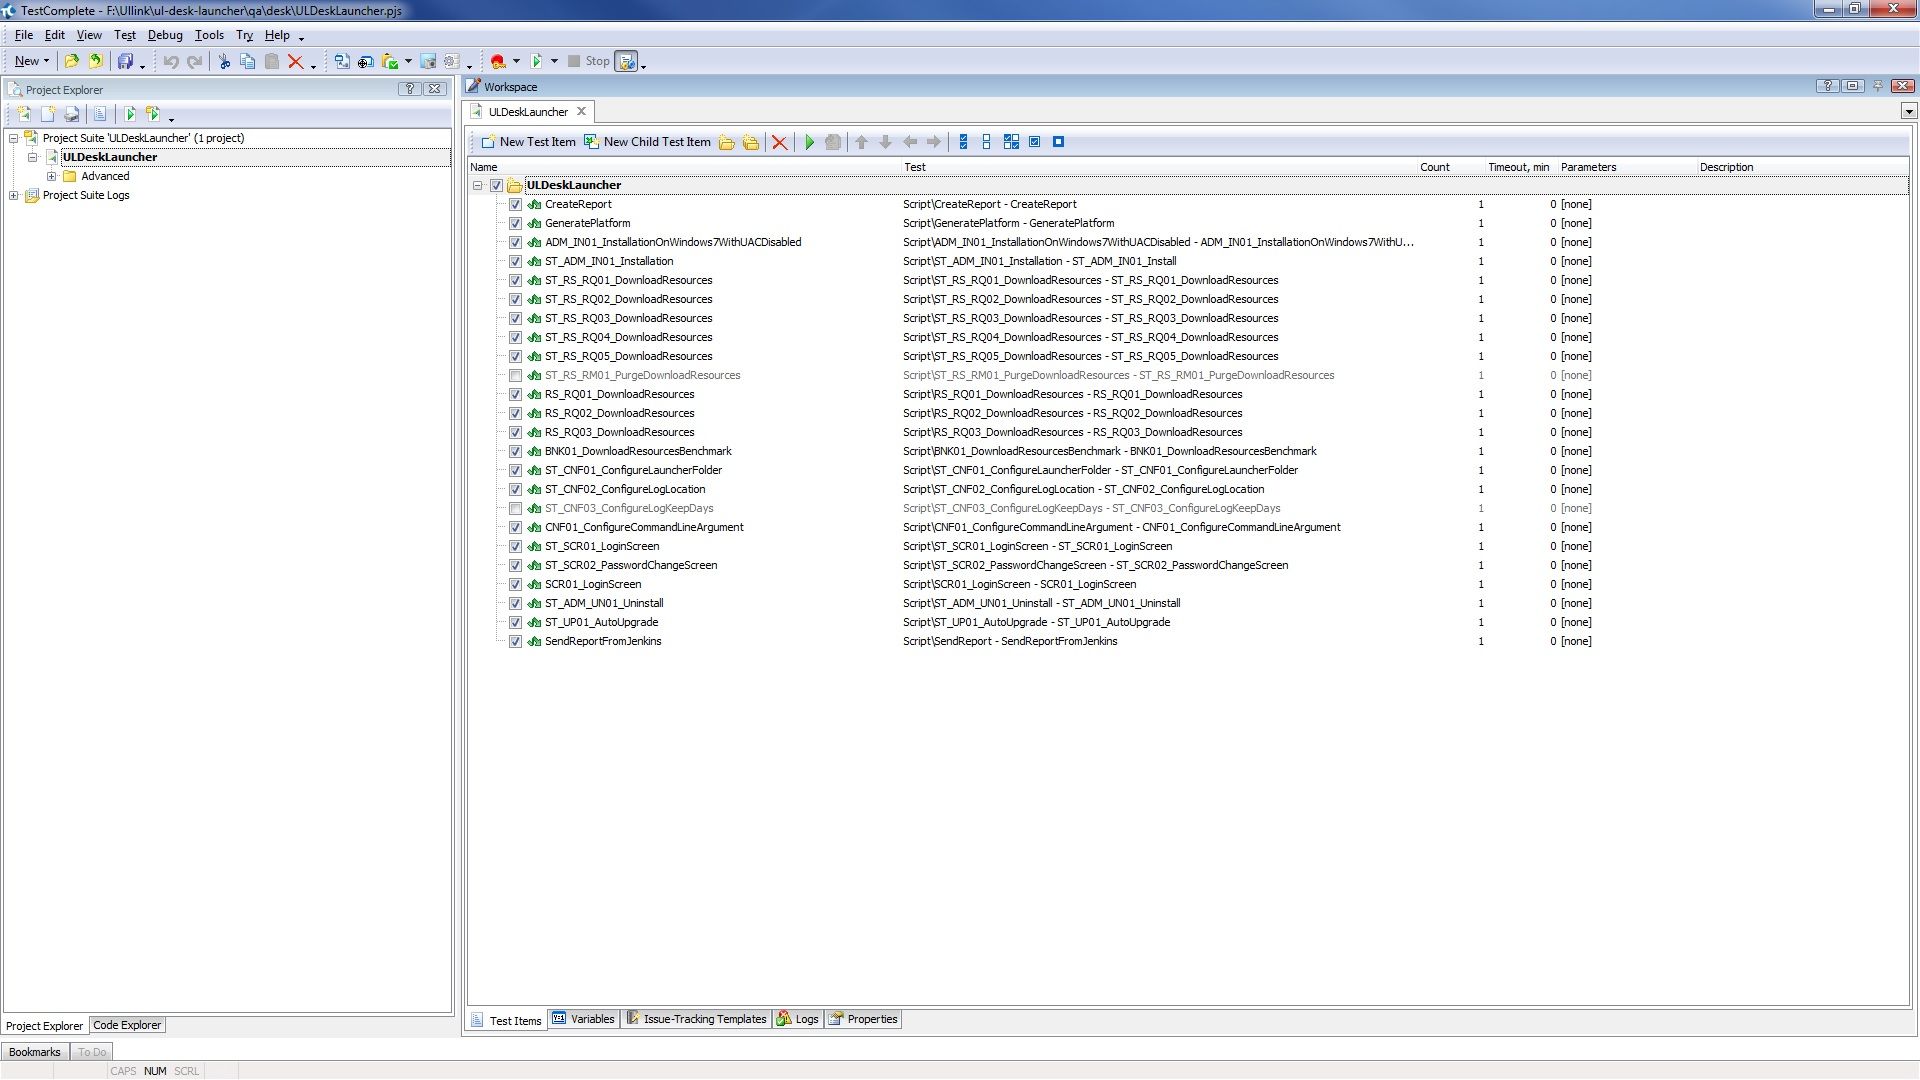
Task: Click the SCRL indicator in status bar
Action: [x=186, y=1071]
